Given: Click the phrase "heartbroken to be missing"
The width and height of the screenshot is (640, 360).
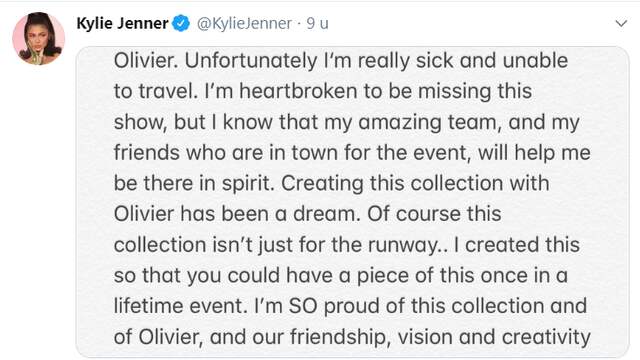Looking at the screenshot, I should 365,91.
